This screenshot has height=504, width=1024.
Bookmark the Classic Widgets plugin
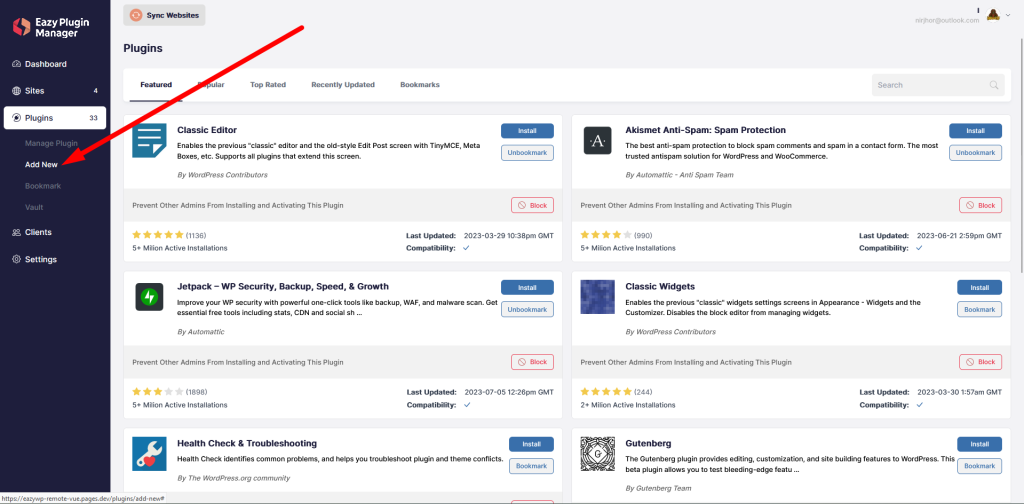[980, 309]
